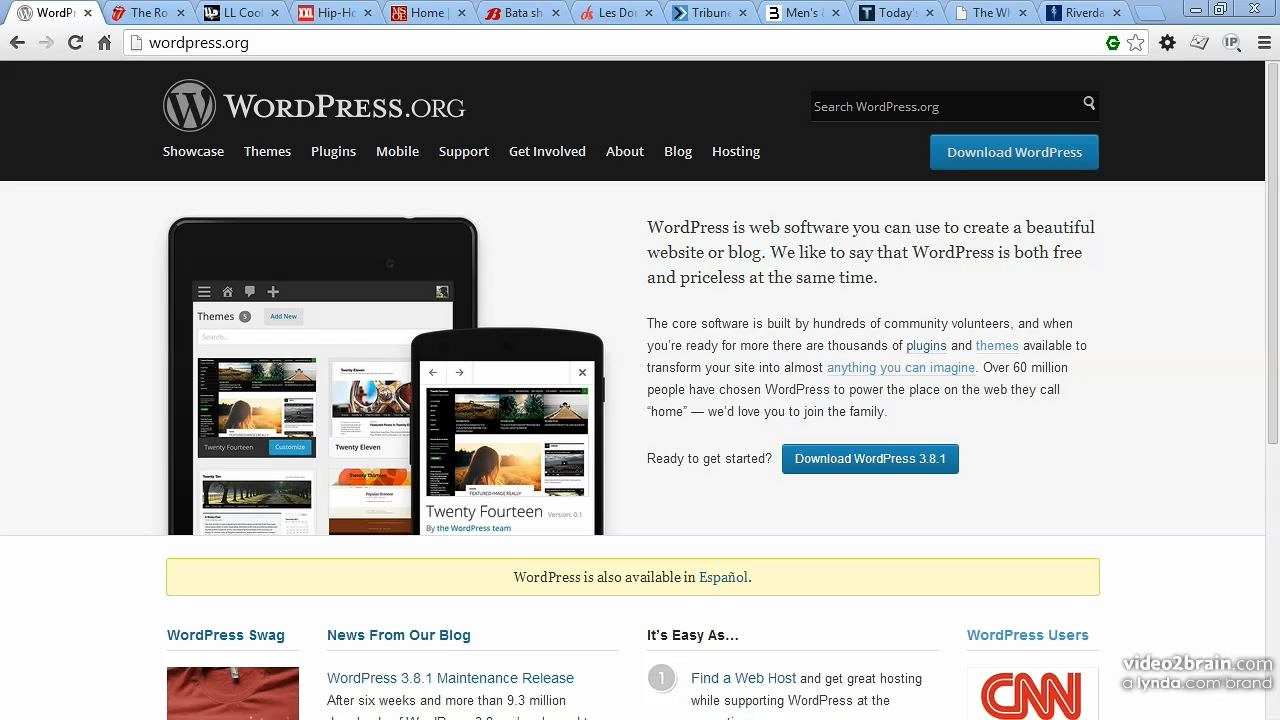Reload the wordpress.org page
The width and height of the screenshot is (1280, 720).
[x=75, y=43]
